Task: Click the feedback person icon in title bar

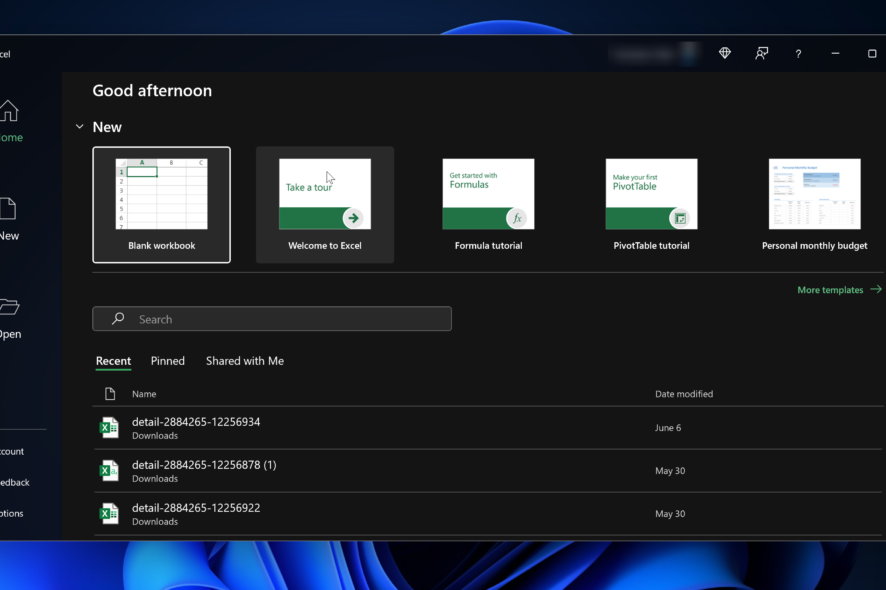Action: coord(761,53)
